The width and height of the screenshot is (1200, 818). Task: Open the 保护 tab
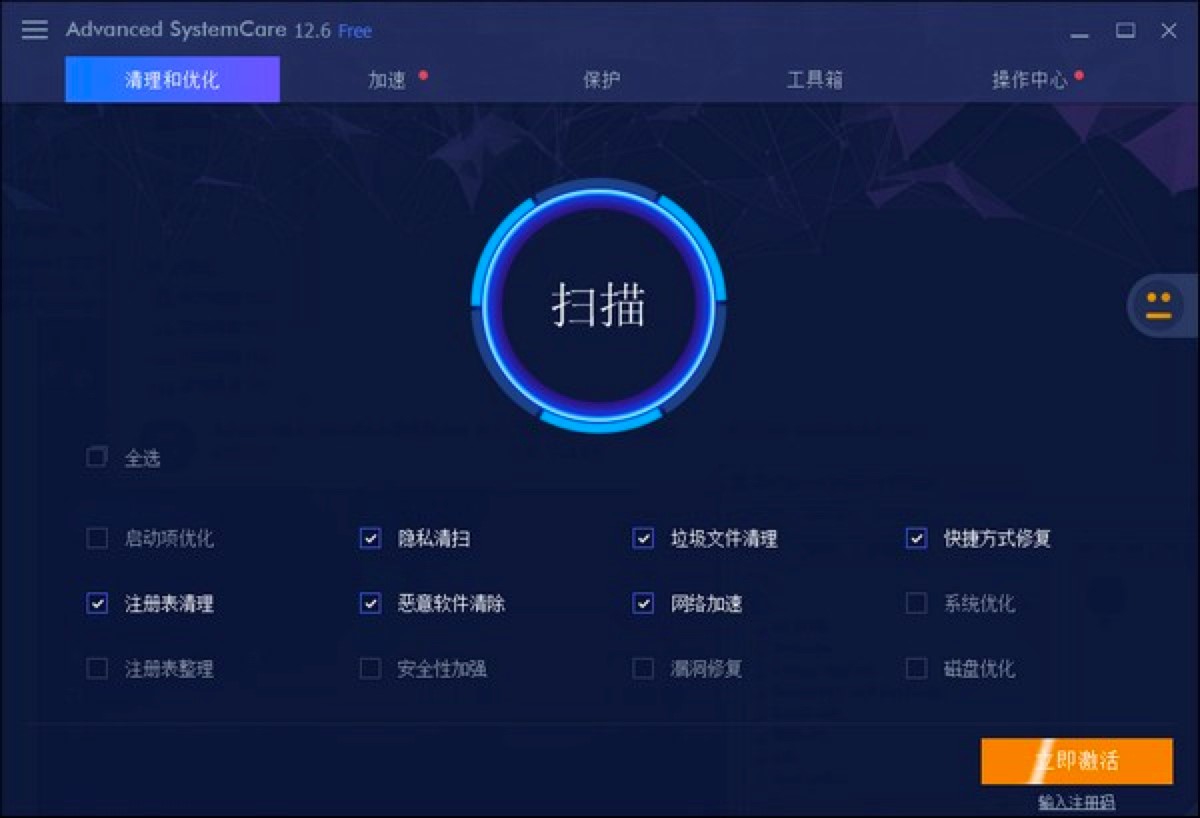click(600, 79)
